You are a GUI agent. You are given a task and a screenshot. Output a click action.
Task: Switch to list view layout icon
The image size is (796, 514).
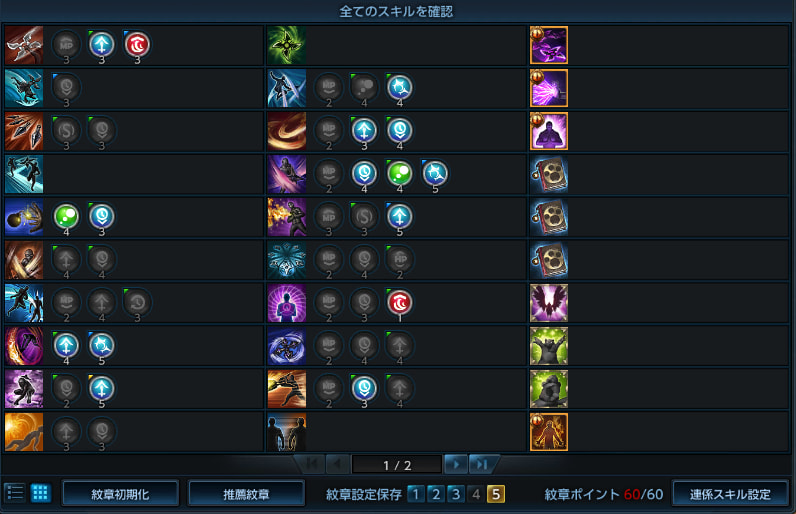15,493
